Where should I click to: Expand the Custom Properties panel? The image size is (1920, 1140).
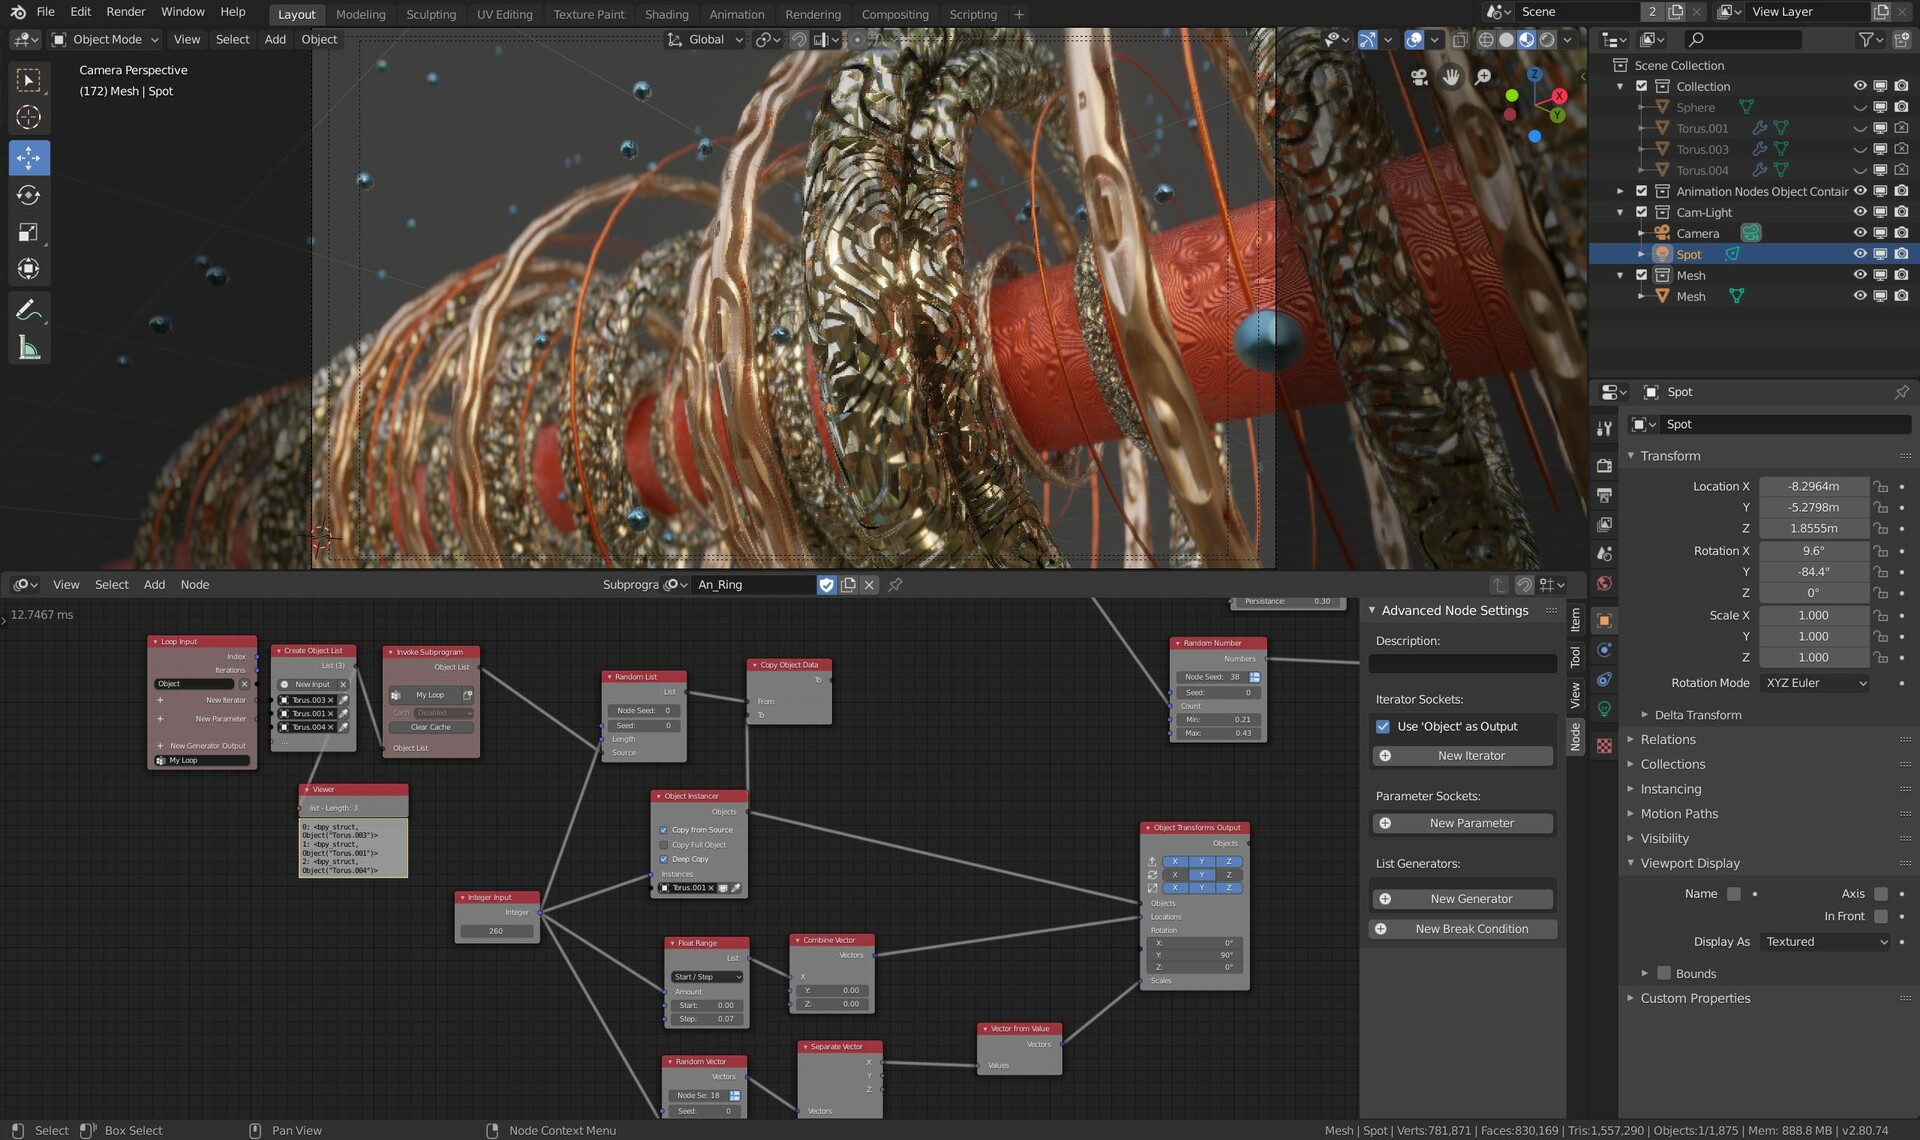click(1694, 999)
